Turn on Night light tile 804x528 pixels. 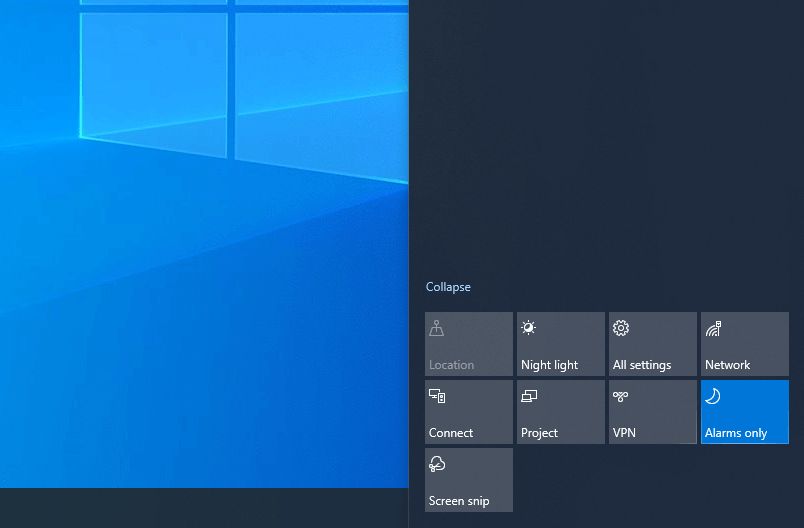coord(560,344)
